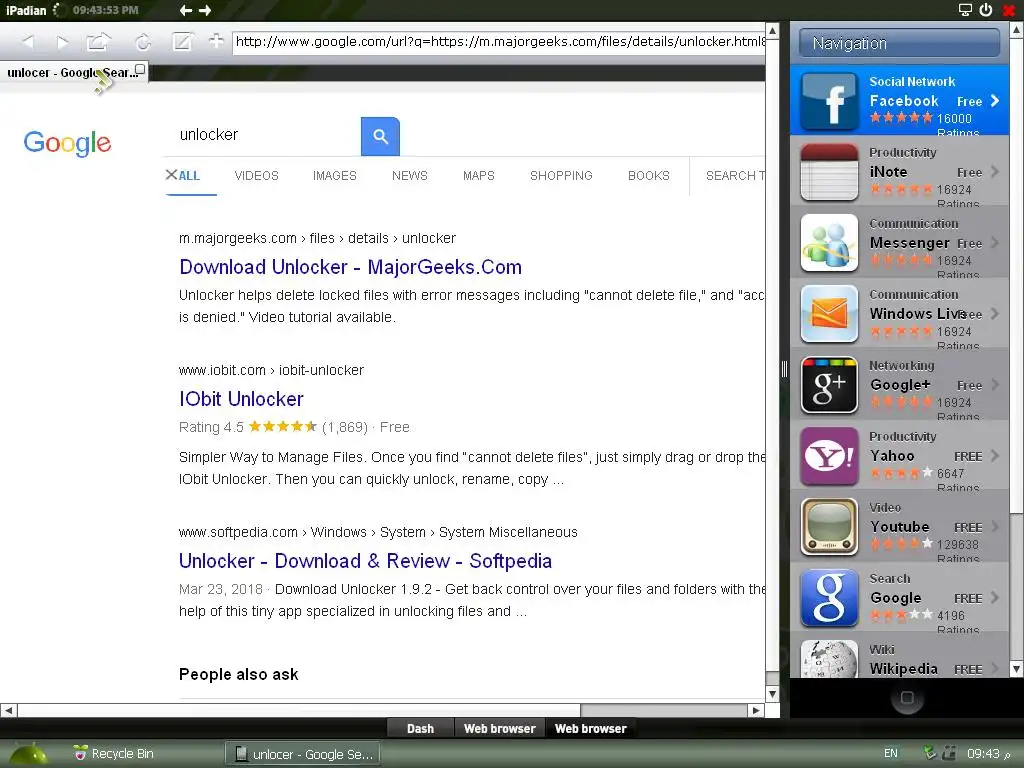Expand Yahoo entry chevron
Screen dimensions: 1024x768
(x=995, y=456)
